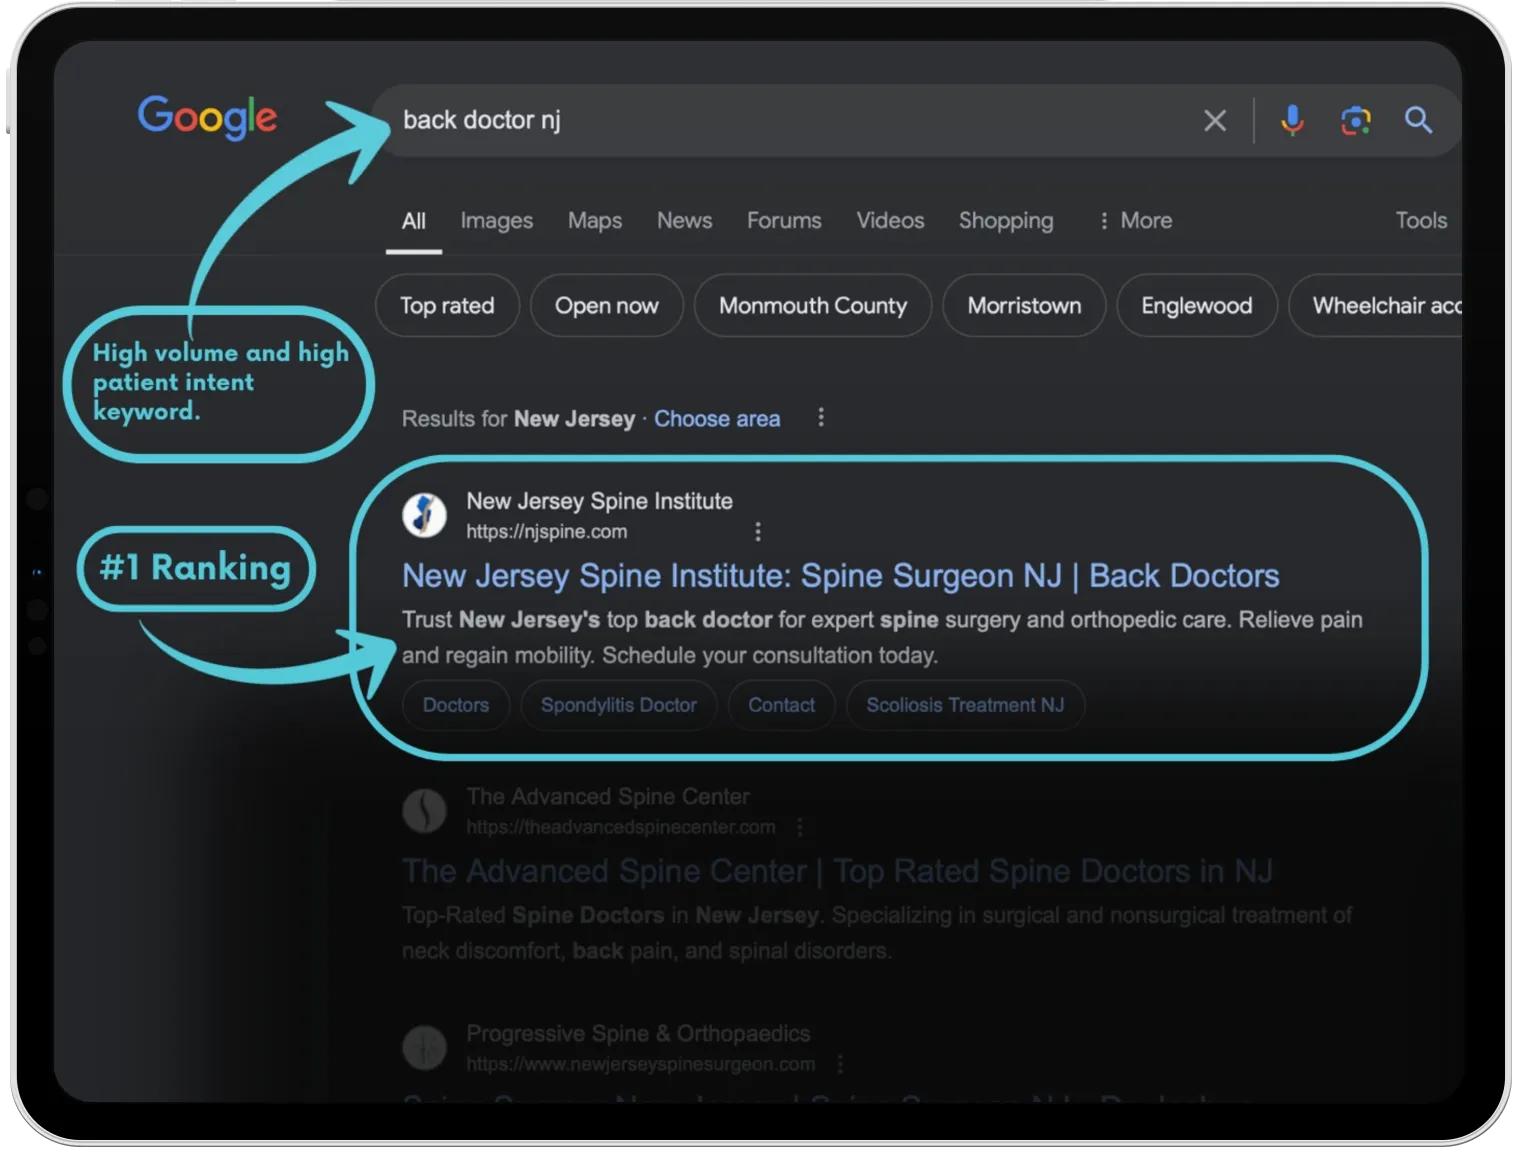This screenshot has height=1155, width=1519.
Task: Switch to the Images tab
Action: click(x=496, y=221)
